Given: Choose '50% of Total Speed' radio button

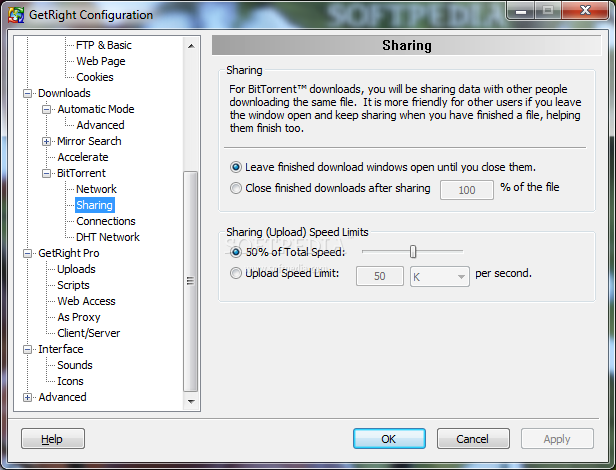Looking at the screenshot, I should (x=236, y=252).
